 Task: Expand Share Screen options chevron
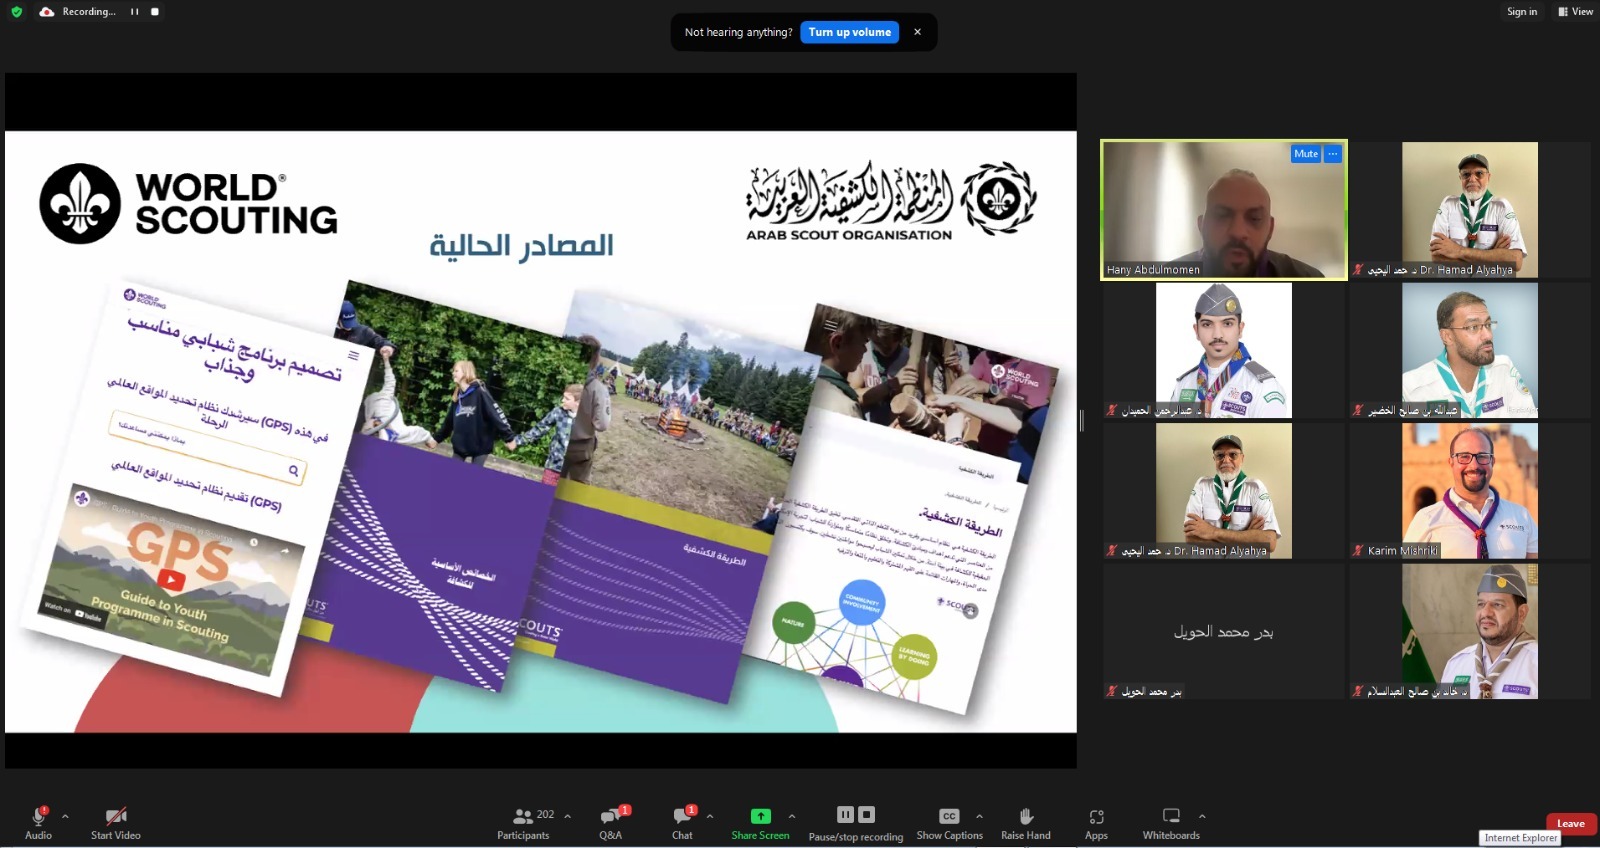(x=791, y=816)
